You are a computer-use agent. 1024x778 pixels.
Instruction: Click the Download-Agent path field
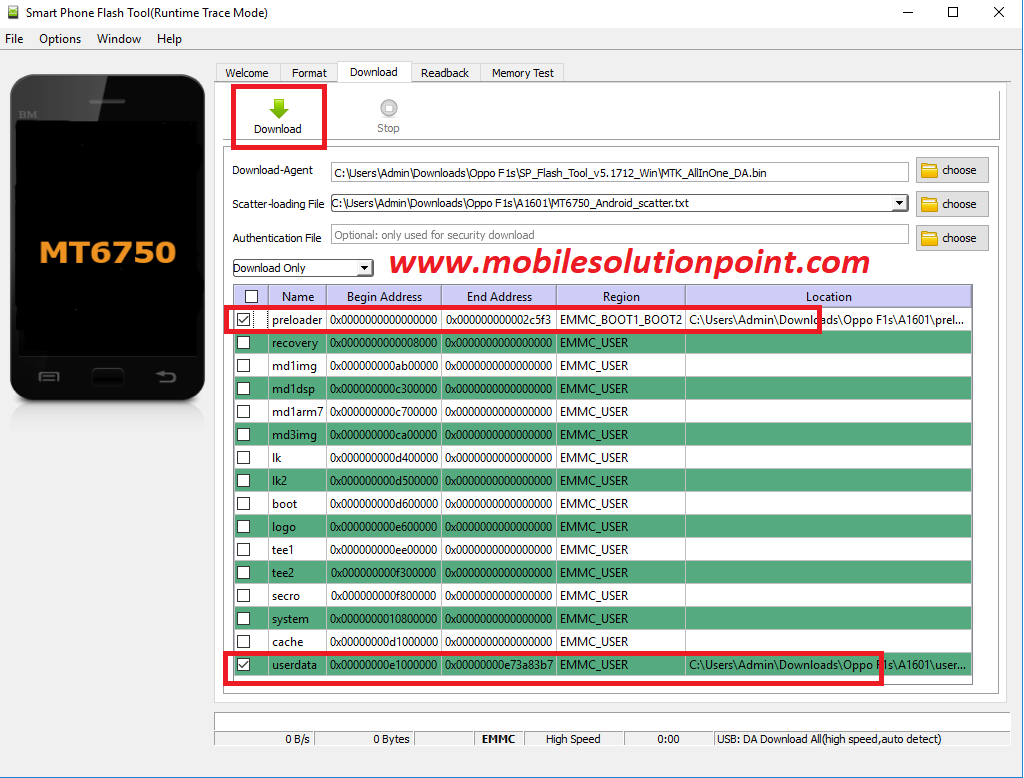pos(619,172)
